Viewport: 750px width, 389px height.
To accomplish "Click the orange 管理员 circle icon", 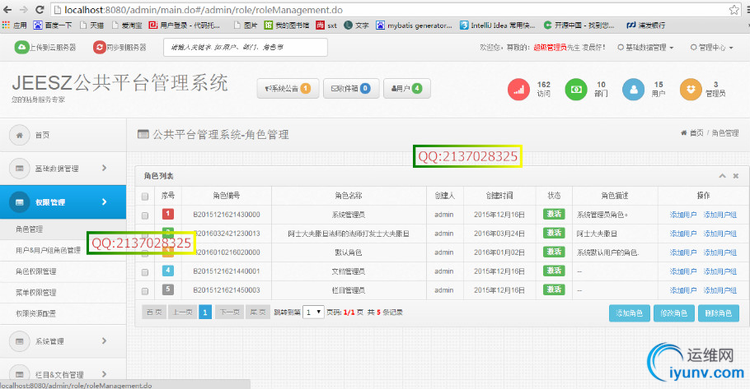I will tap(691, 89).
